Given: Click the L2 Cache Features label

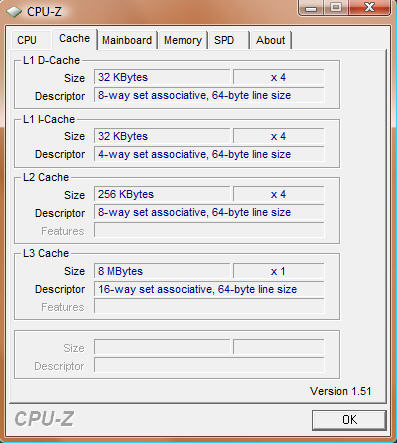Looking at the screenshot, I should point(62,231).
